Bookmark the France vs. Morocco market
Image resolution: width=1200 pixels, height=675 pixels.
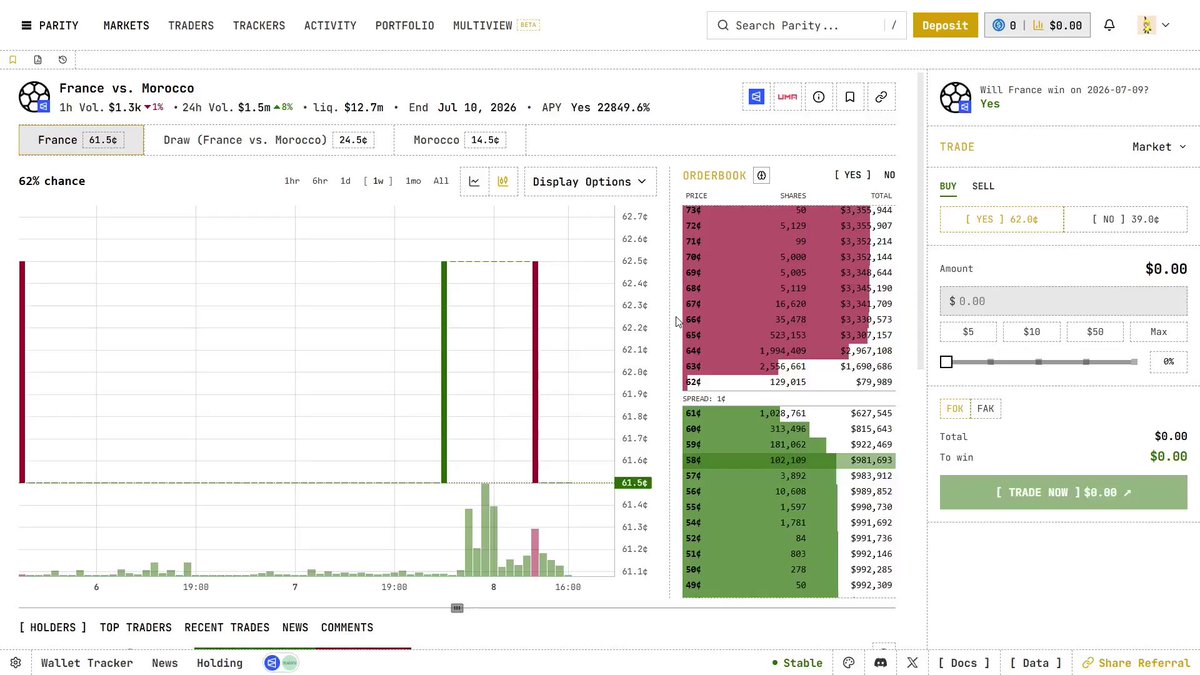[x=850, y=97]
